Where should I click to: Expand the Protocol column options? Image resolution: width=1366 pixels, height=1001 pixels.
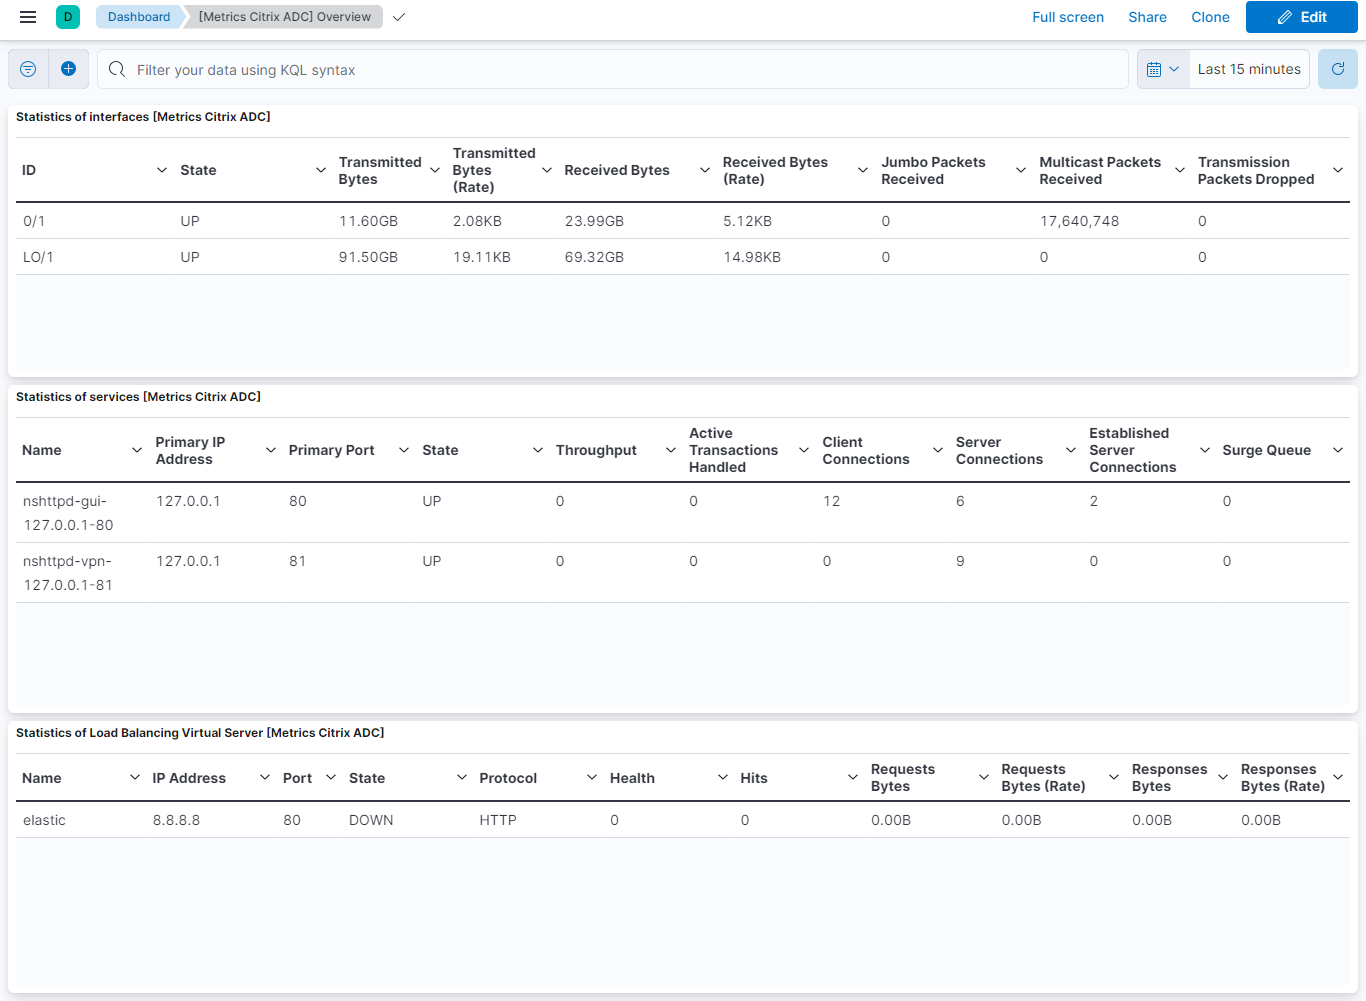[x=590, y=777]
